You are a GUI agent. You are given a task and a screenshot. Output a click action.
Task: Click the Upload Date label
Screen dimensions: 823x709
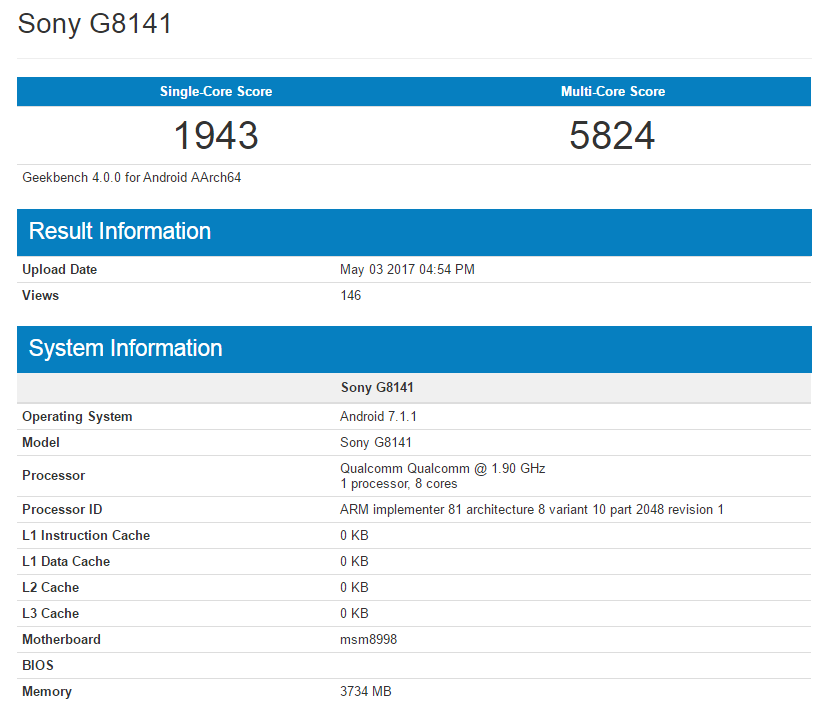pos(59,269)
